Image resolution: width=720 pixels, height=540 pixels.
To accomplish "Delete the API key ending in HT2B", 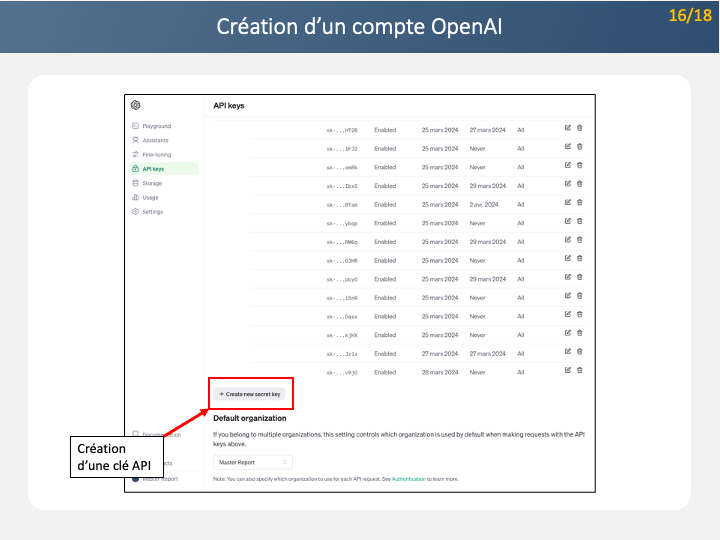I will [x=580, y=129].
